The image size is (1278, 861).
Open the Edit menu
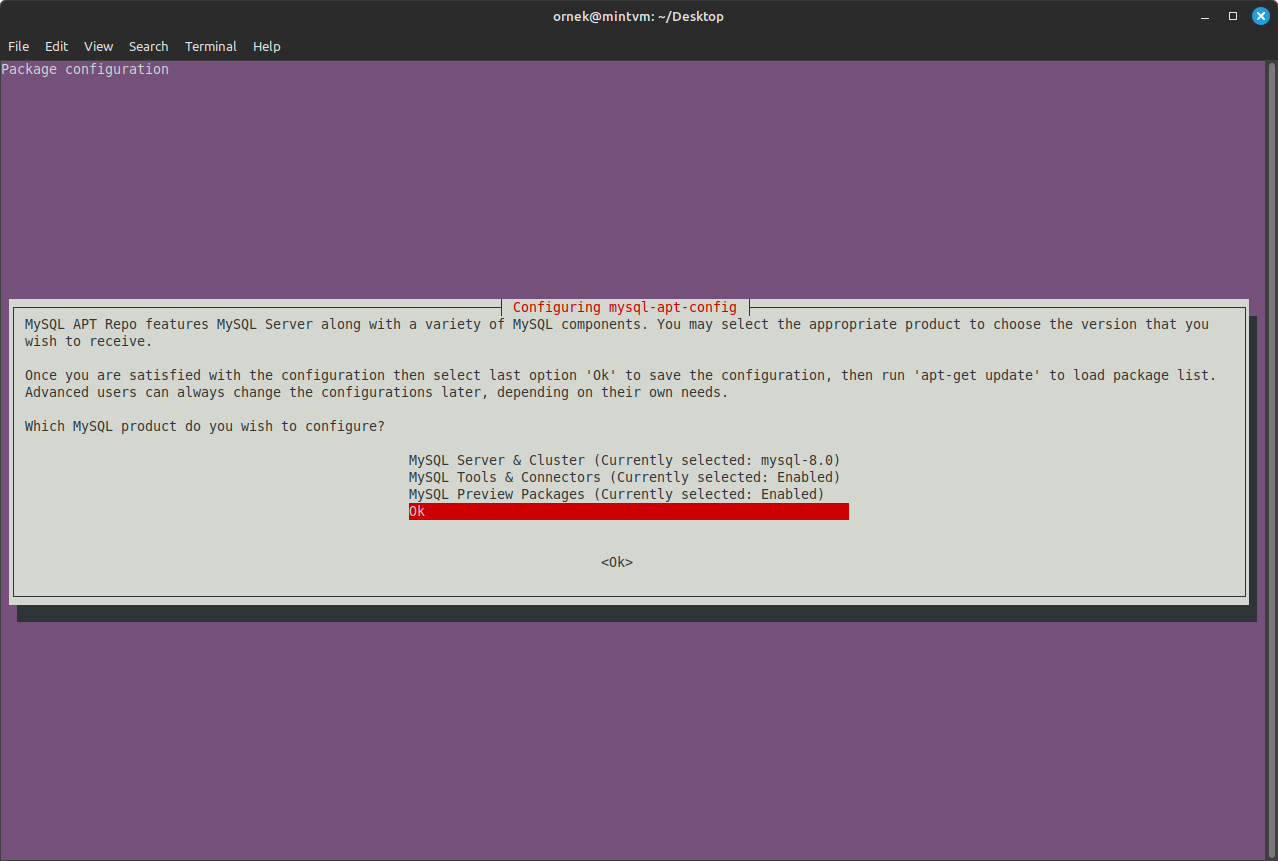click(56, 46)
